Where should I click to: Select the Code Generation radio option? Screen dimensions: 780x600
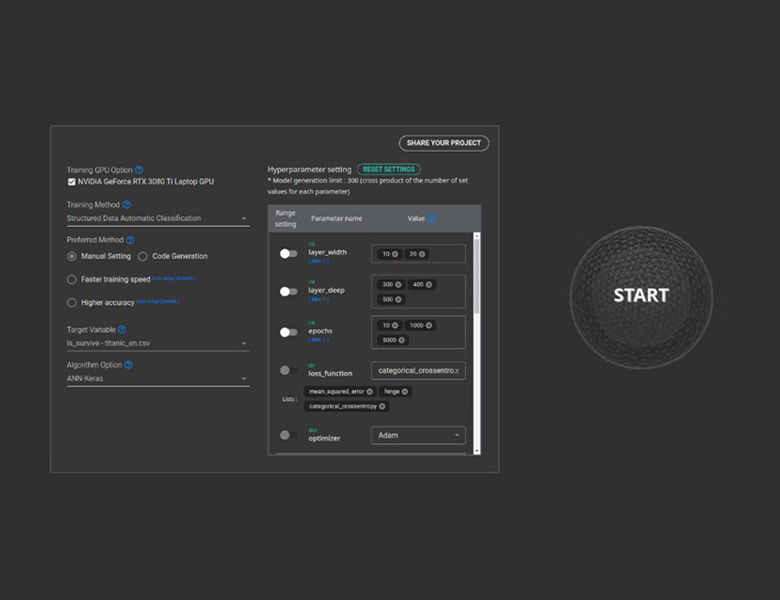[x=142, y=257]
